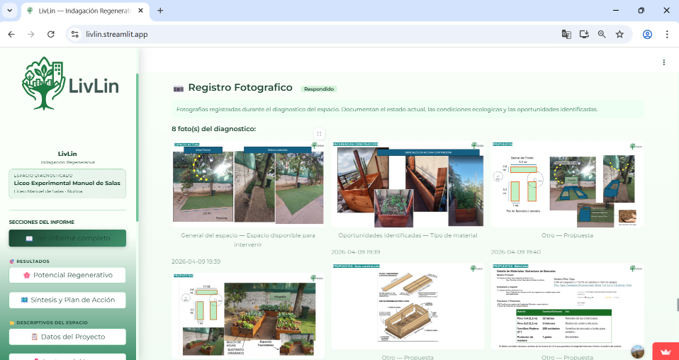
Task: Click the install app icon
Action: click(x=584, y=34)
